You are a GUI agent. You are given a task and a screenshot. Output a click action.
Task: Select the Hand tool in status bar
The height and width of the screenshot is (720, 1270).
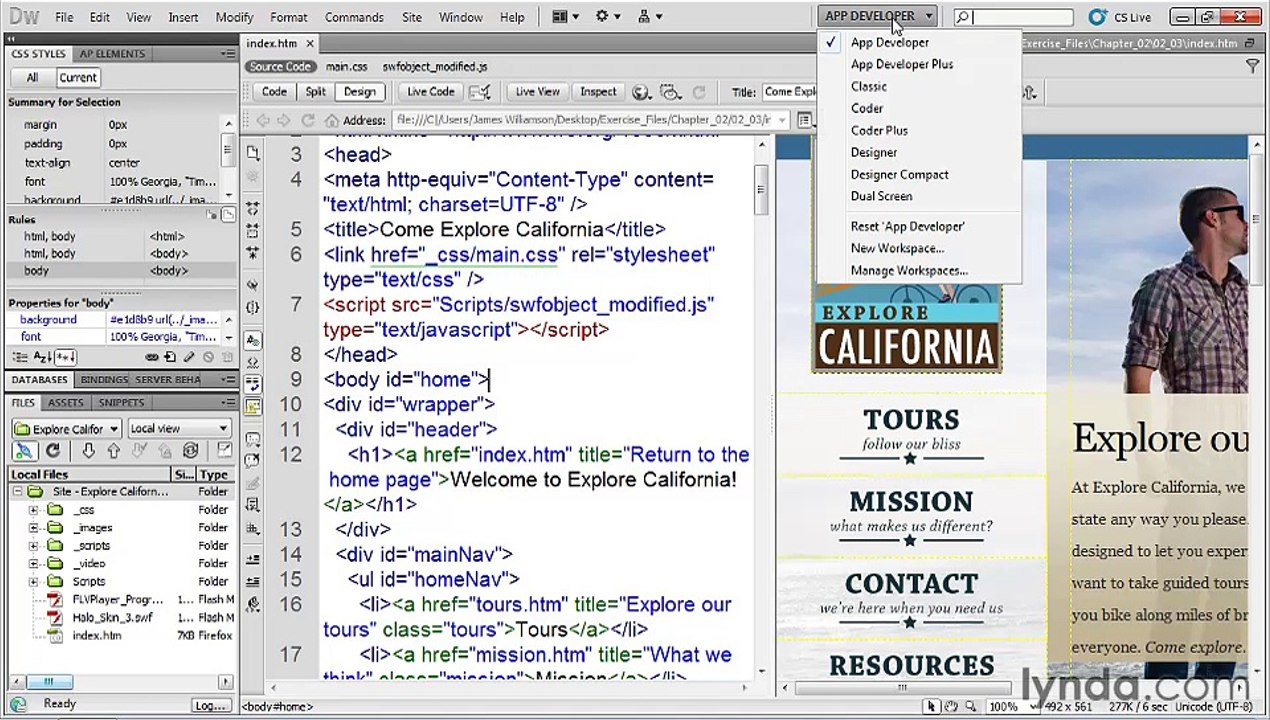(951, 707)
